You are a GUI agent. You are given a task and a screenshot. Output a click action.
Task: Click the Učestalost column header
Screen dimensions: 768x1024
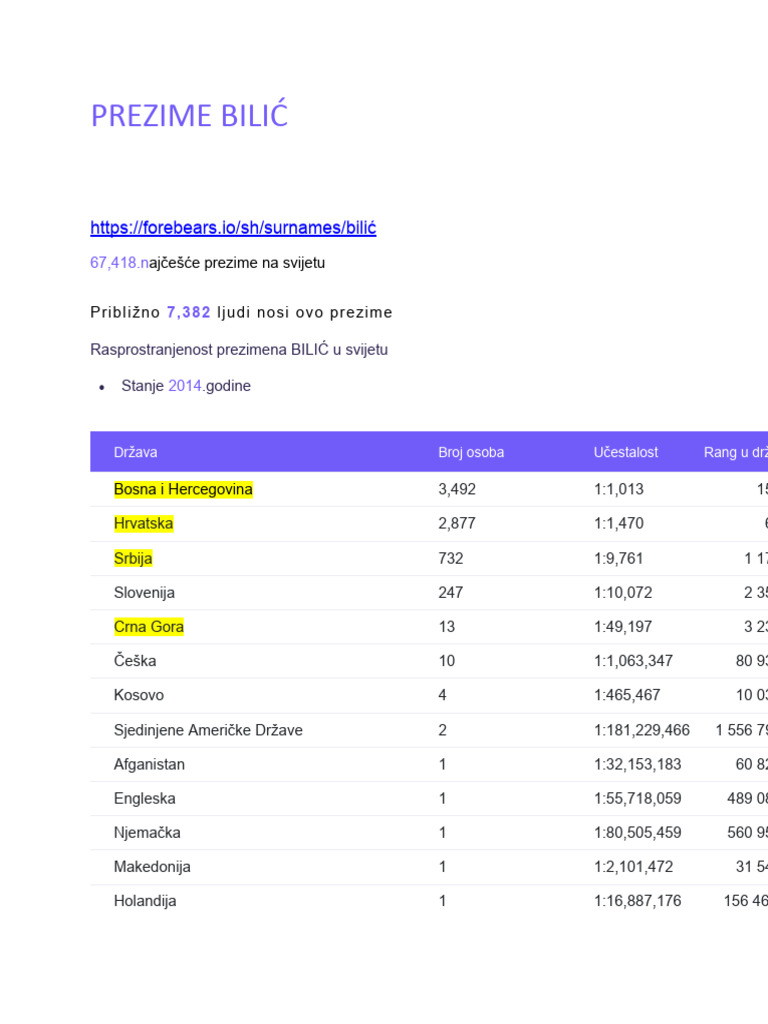click(626, 452)
